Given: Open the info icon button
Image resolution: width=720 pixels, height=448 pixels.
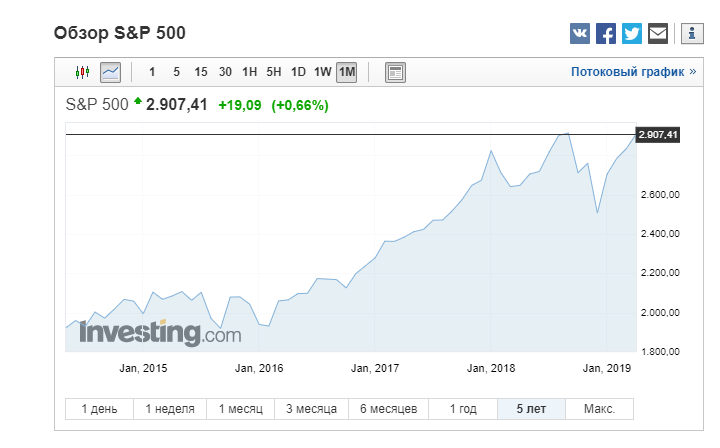Looking at the screenshot, I should [691, 33].
